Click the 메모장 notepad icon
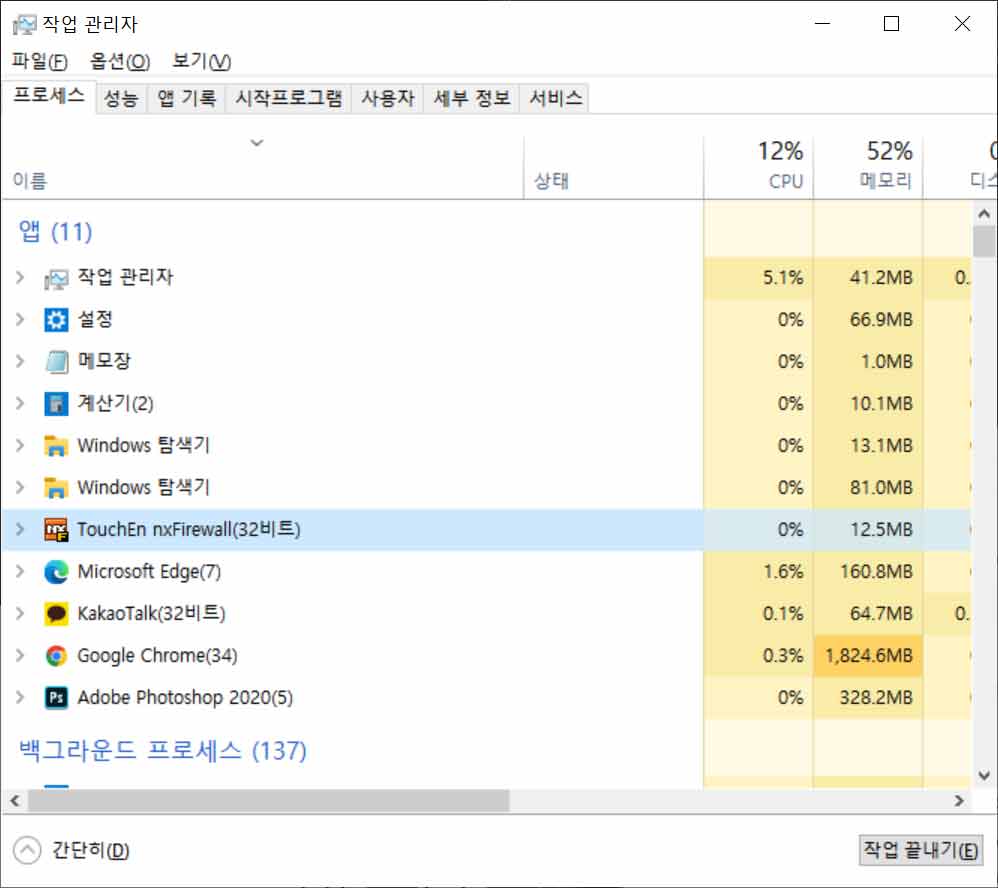The image size is (998, 888). (x=56, y=362)
